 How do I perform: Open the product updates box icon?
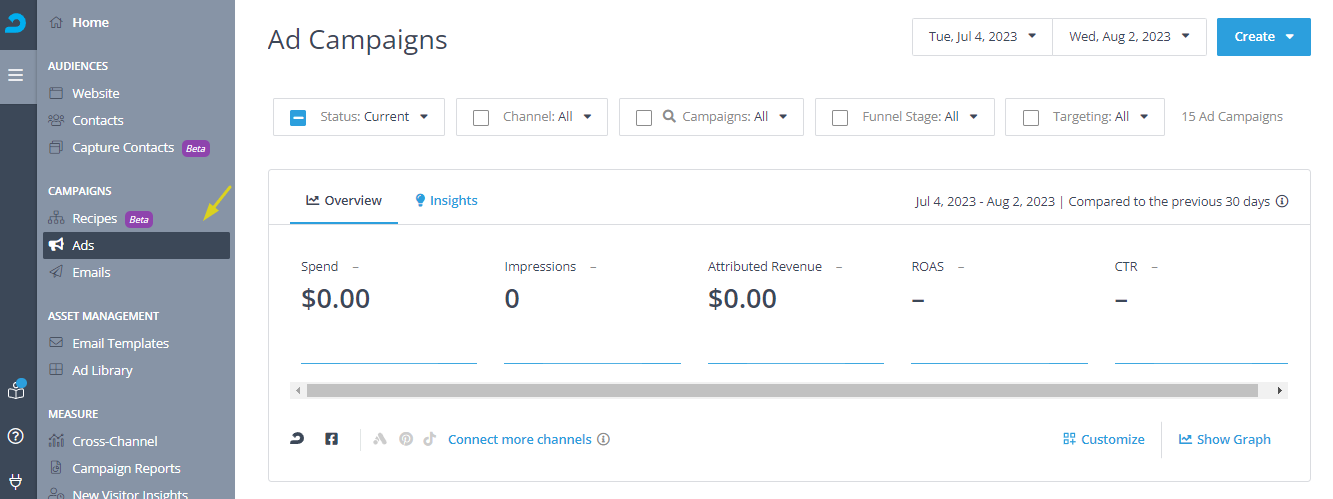pos(16,390)
